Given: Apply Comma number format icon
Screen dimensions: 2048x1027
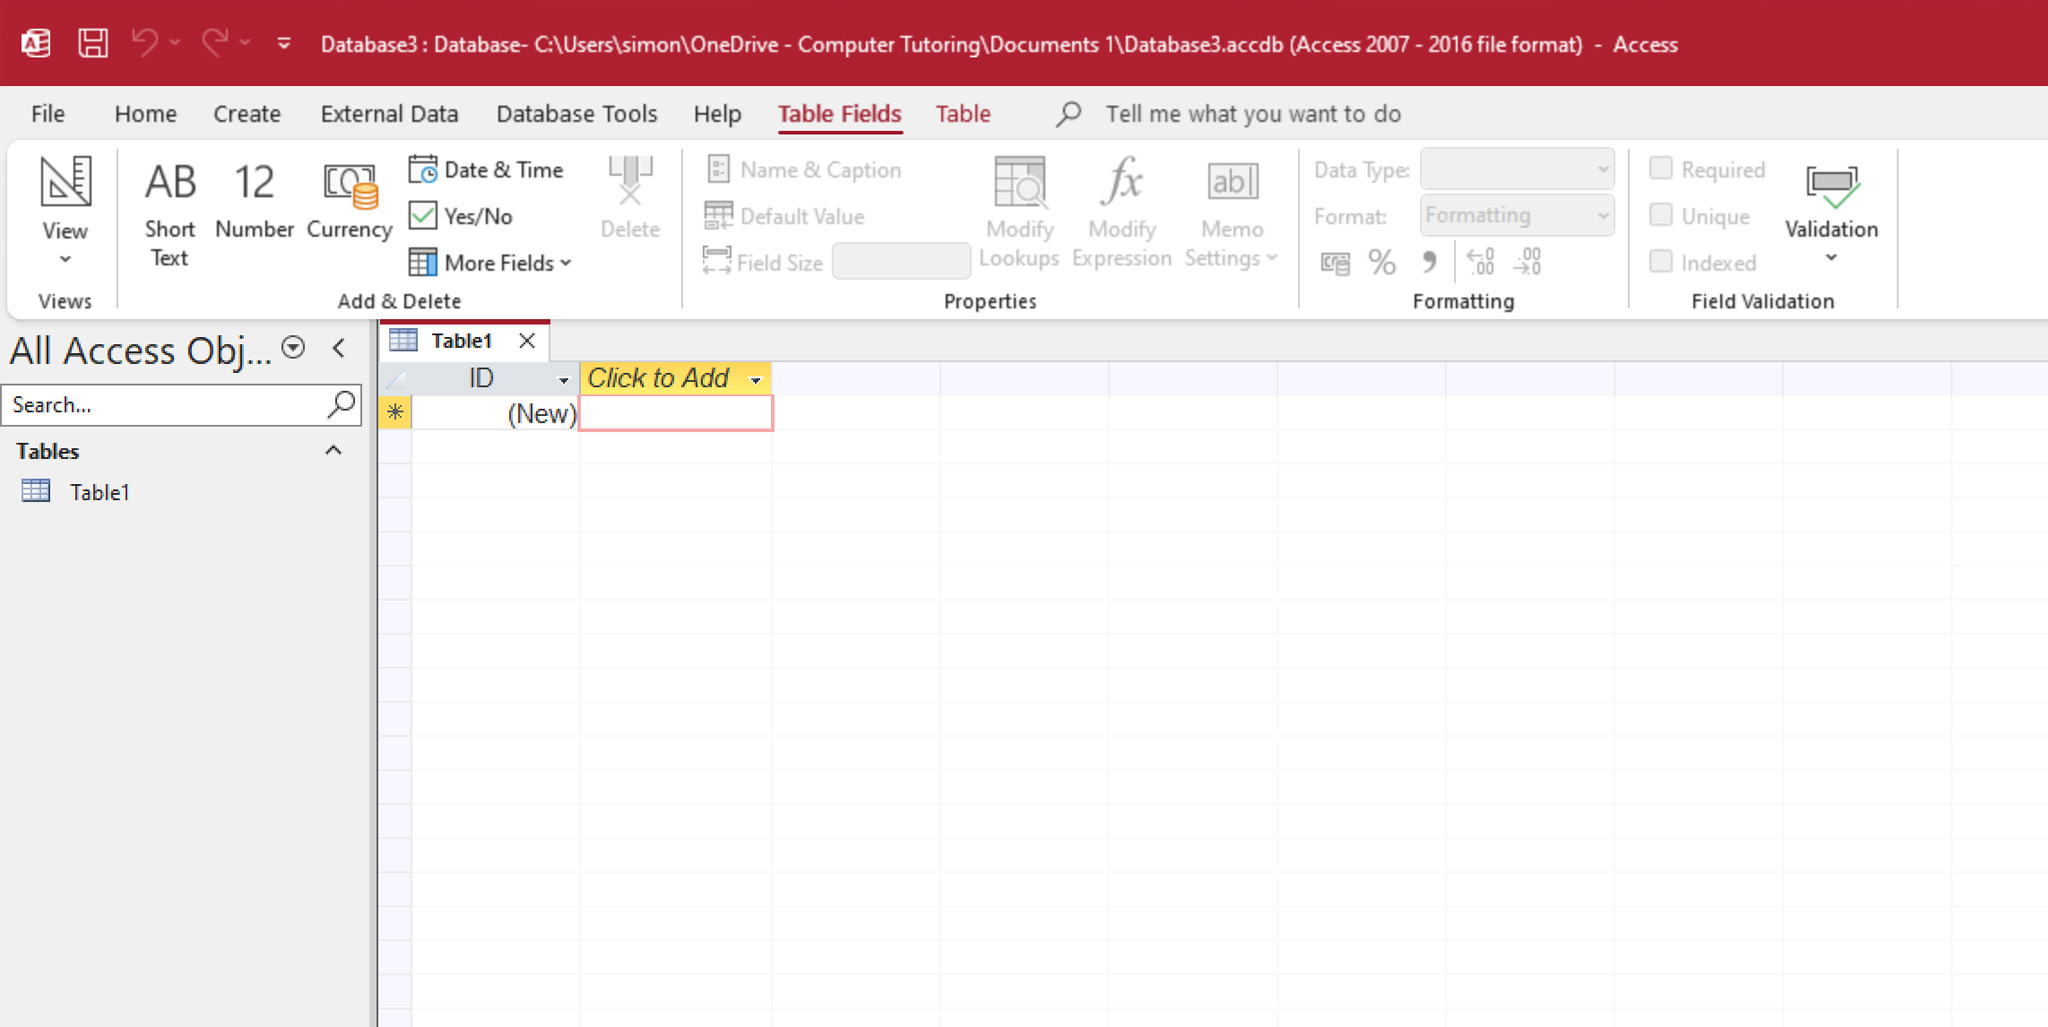Looking at the screenshot, I should click(x=1429, y=263).
